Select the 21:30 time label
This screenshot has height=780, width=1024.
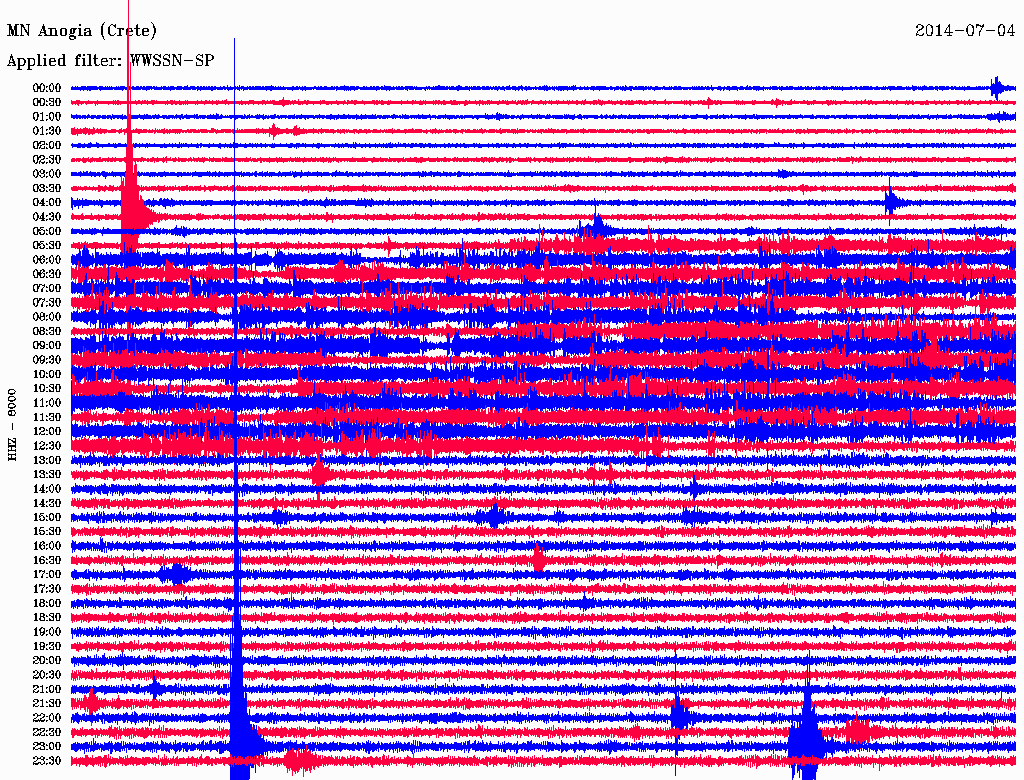click(x=47, y=704)
